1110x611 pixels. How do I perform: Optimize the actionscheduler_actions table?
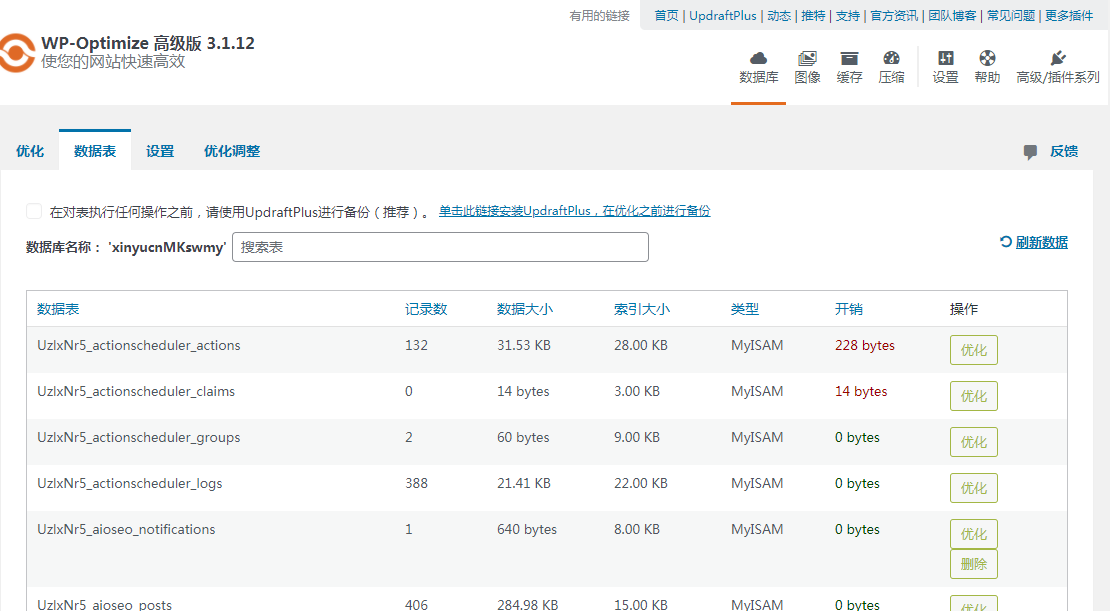(x=973, y=350)
